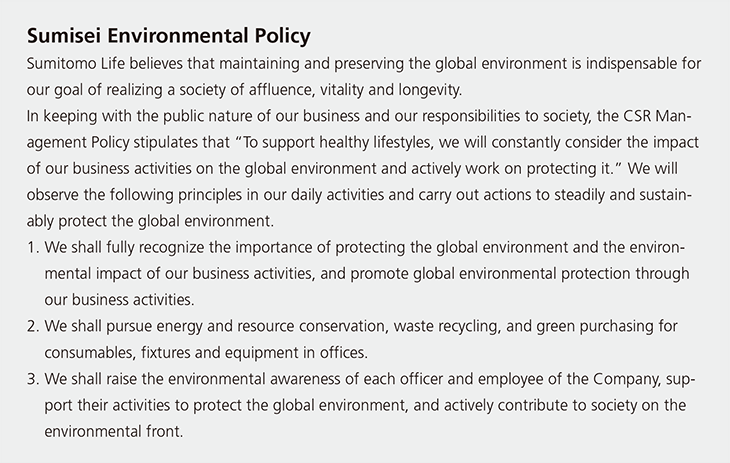Click 'We shall fully recognize' text
The height and width of the screenshot is (463, 730).
(124, 247)
